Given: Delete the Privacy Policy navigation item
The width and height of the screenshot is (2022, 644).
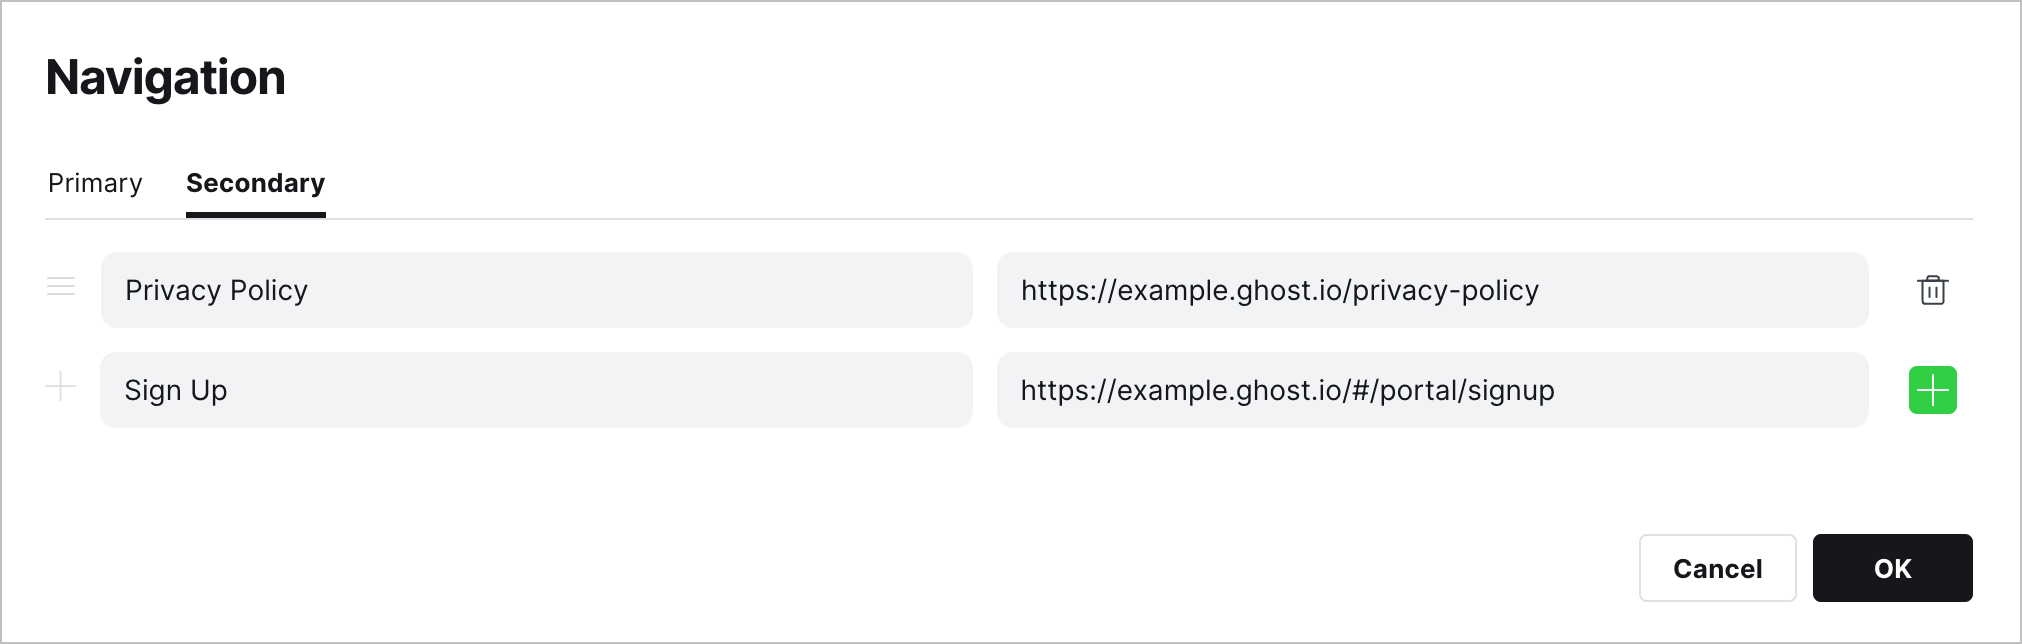Looking at the screenshot, I should [1932, 290].
